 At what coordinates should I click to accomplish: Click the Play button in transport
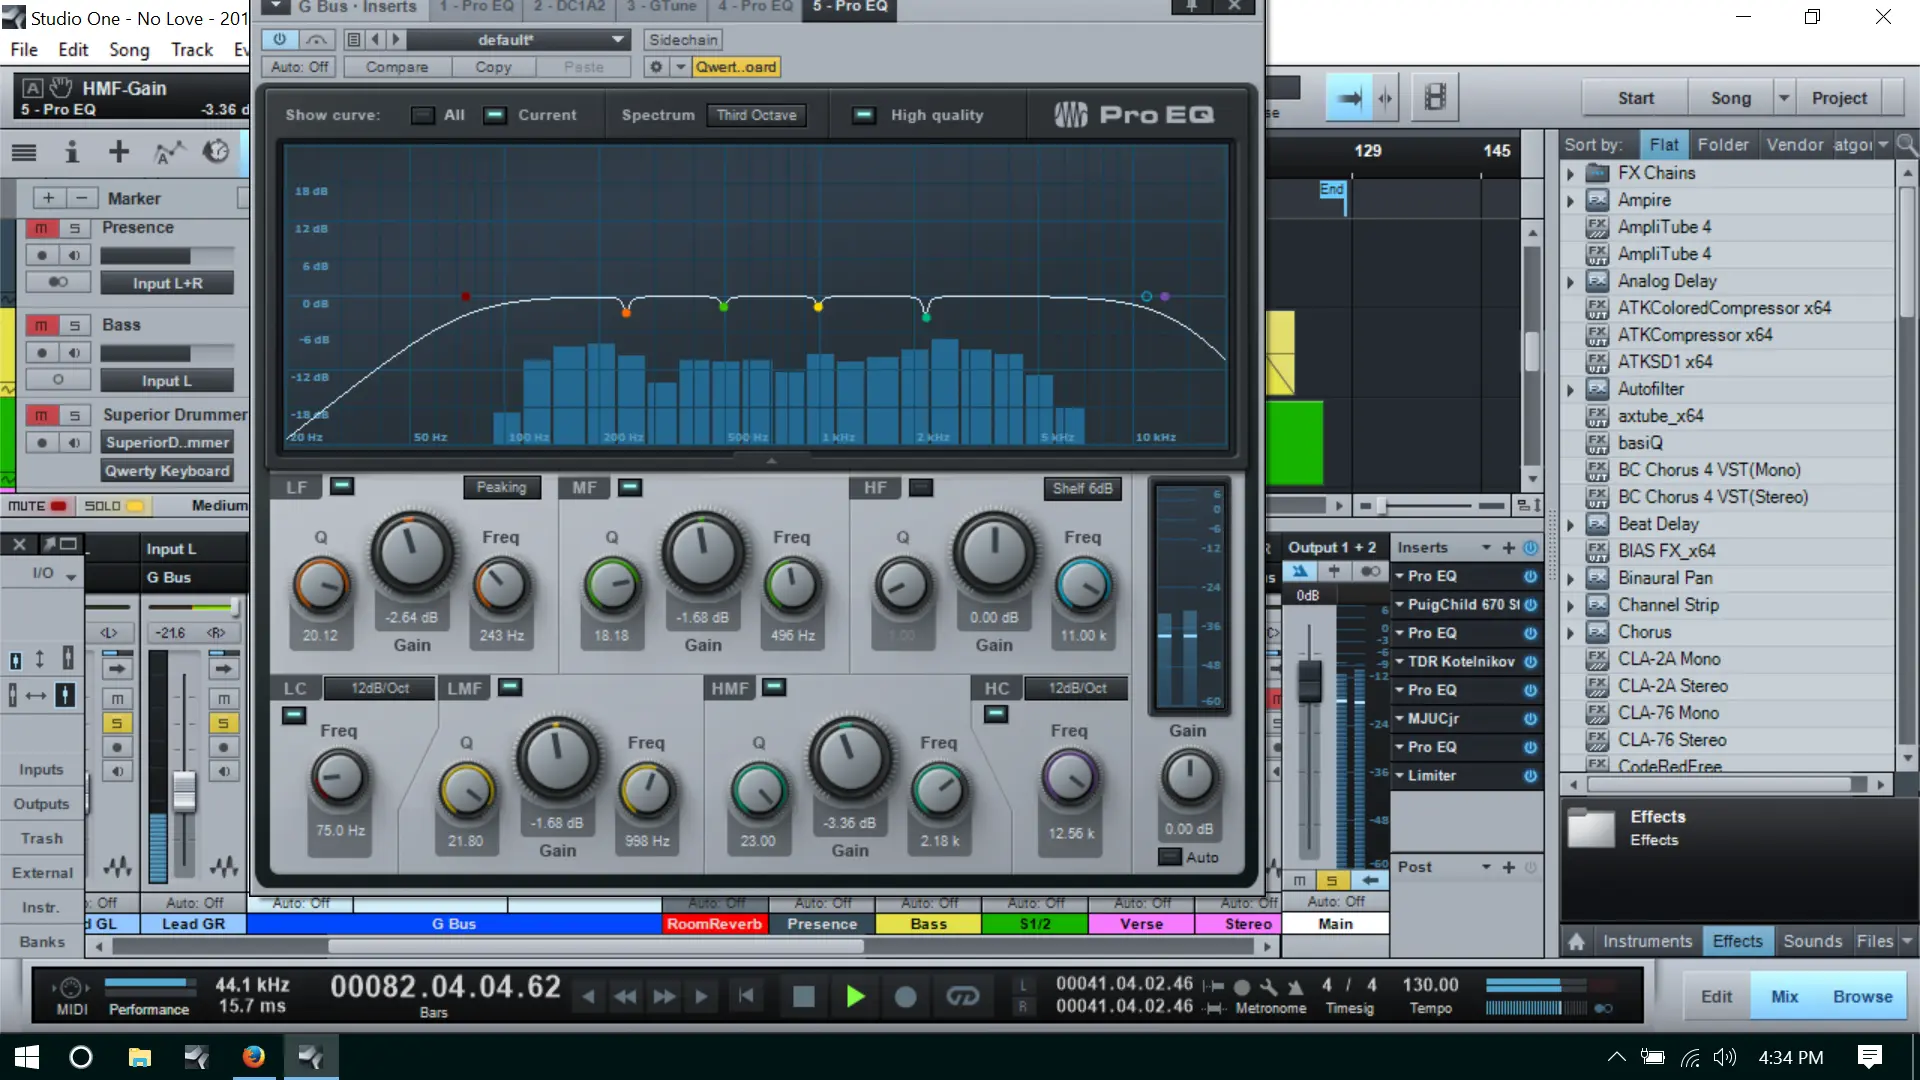click(855, 996)
